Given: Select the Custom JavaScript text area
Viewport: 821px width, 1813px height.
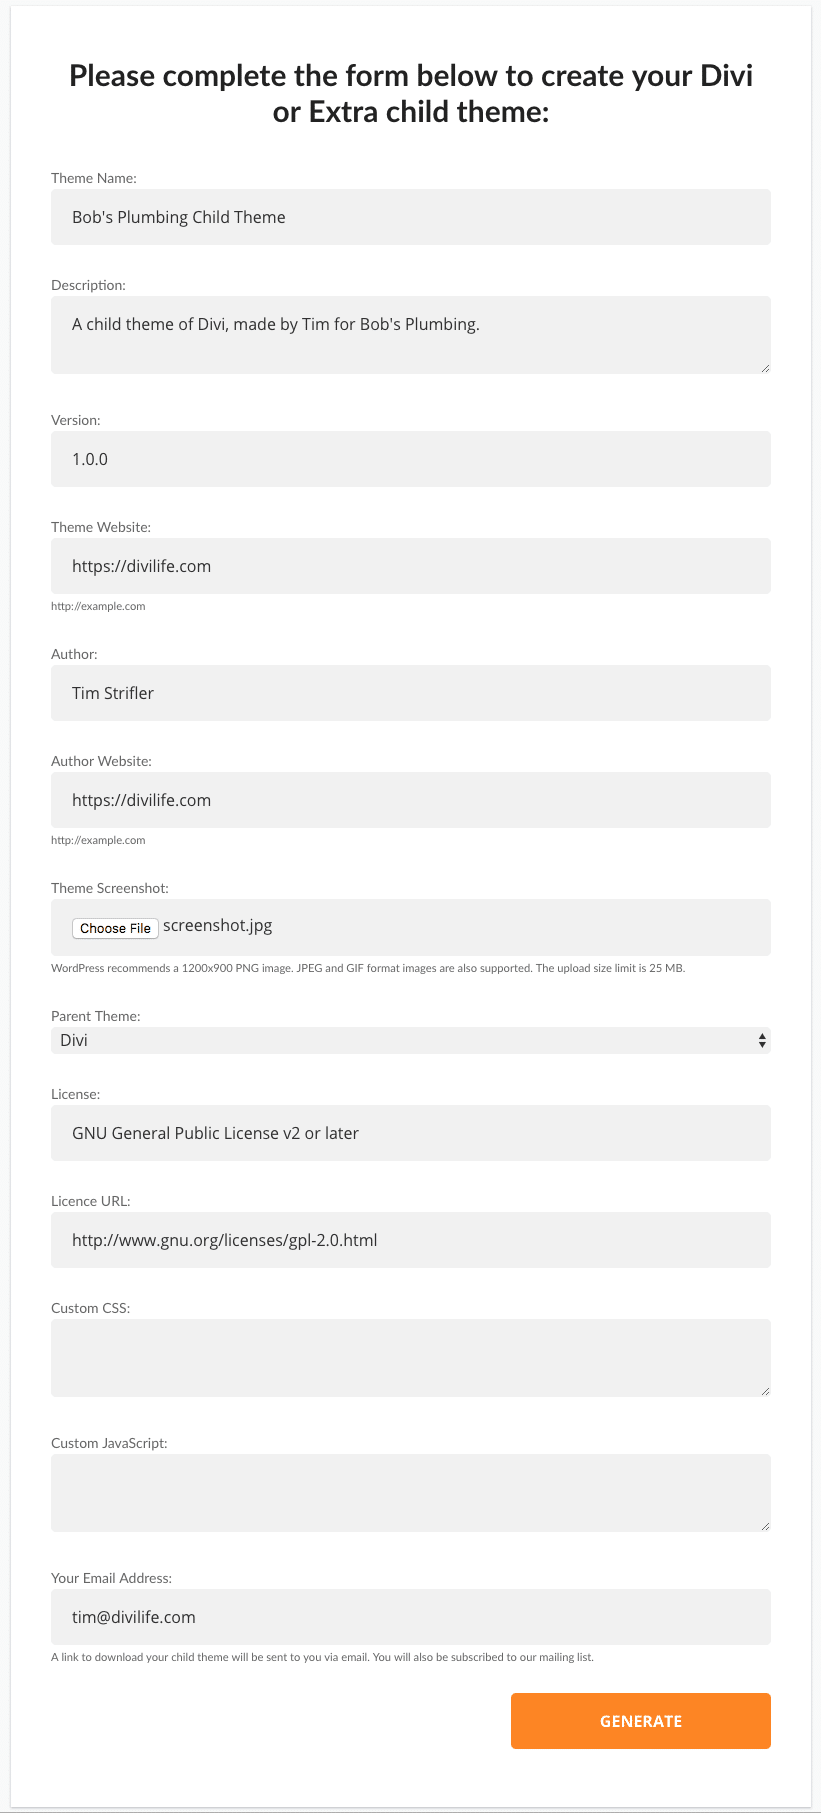Looking at the screenshot, I should click(410, 1491).
